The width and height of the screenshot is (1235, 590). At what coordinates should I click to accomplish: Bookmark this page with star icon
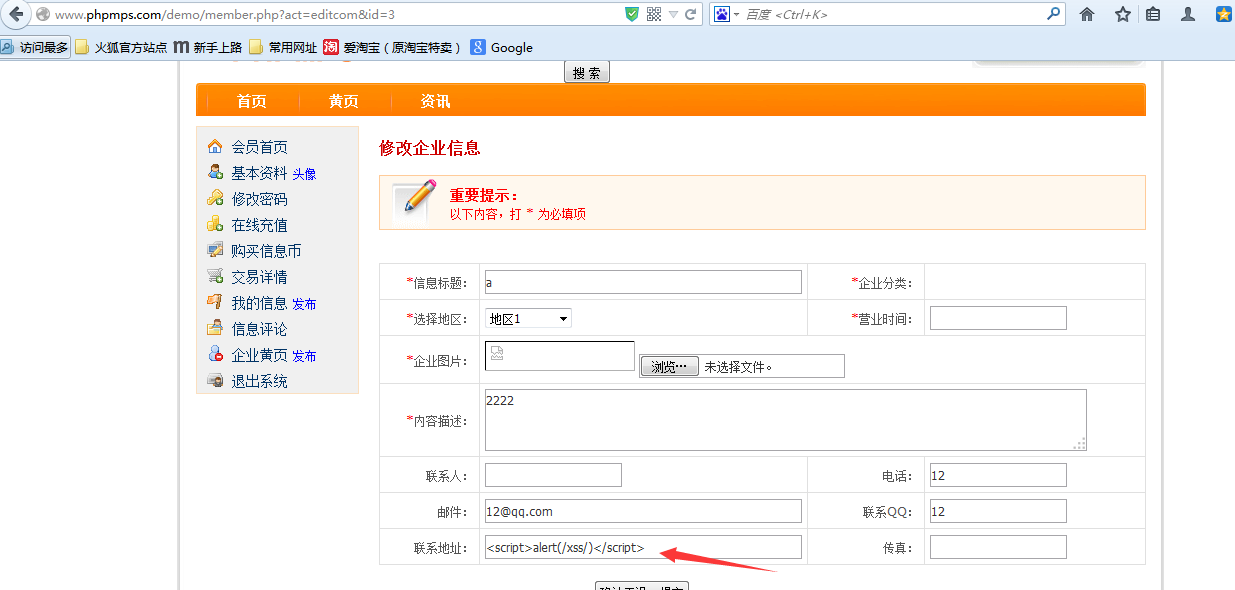[1123, 14]
